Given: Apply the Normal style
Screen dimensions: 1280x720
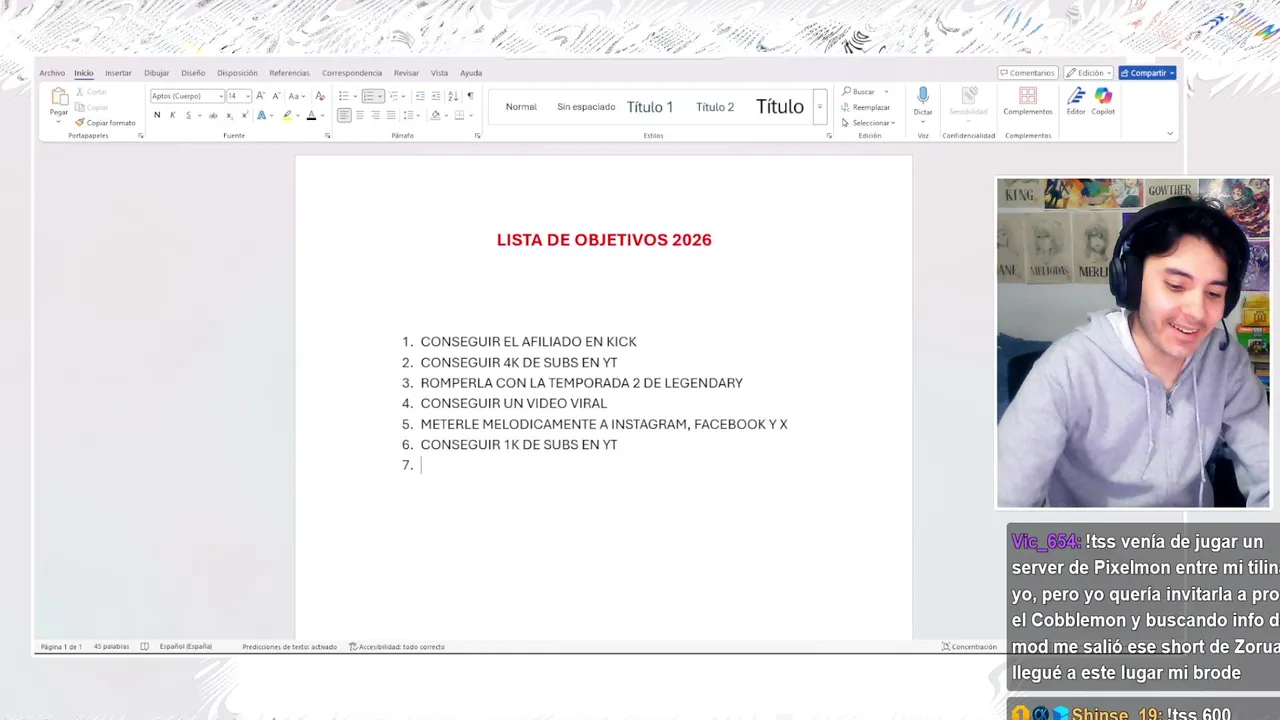Looking at the screenshot, I should (521, 107).
